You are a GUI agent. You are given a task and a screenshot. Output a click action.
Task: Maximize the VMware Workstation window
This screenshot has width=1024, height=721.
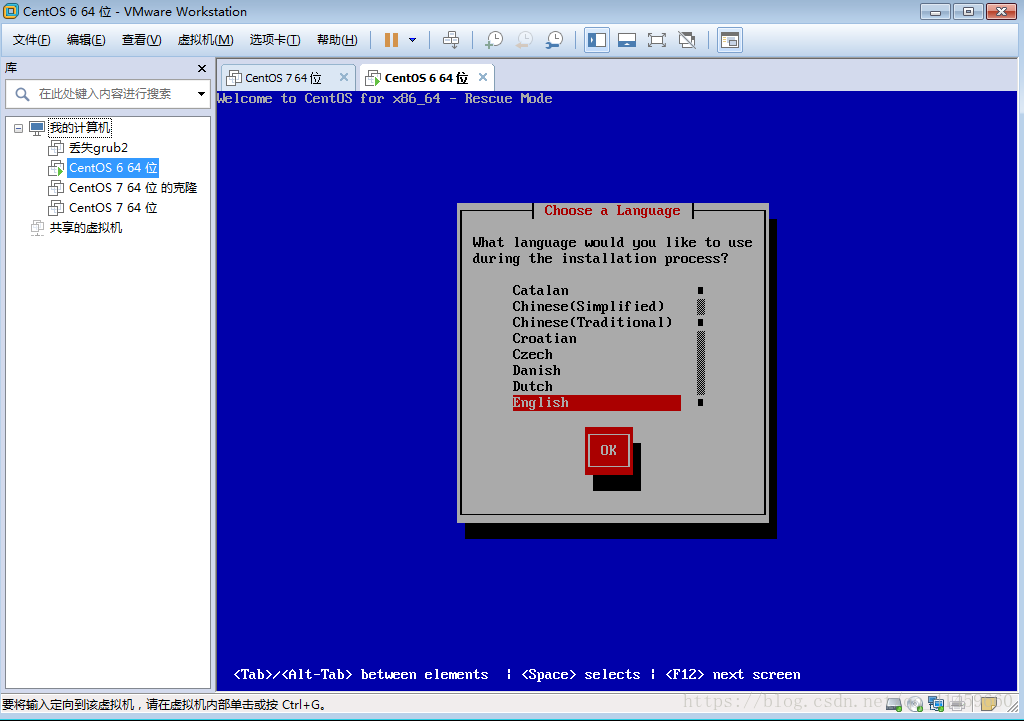(968, 11)
